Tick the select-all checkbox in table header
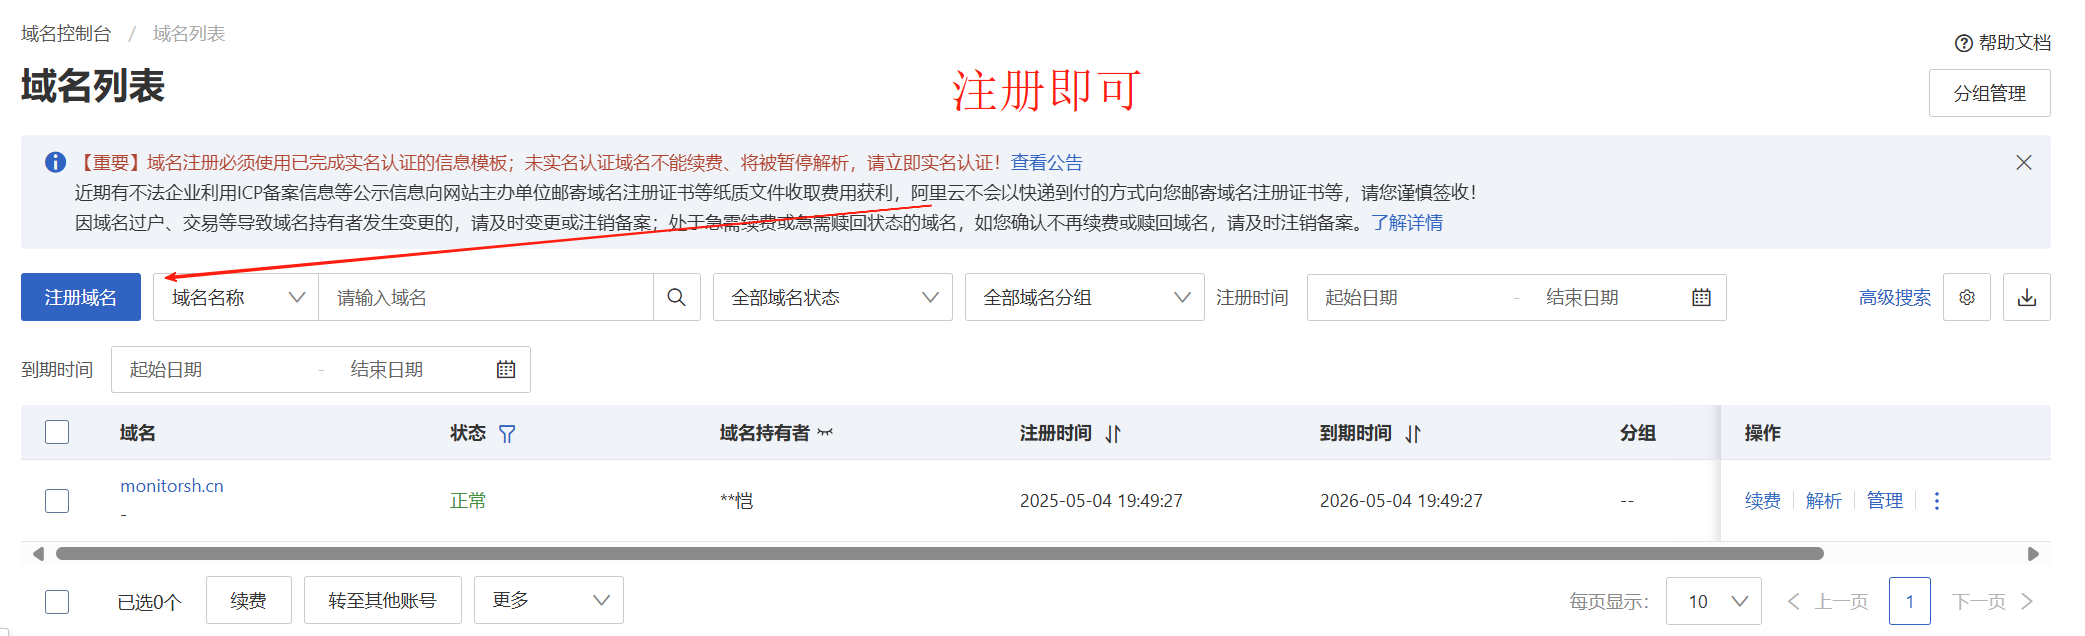The height and width of the screenshot is (636, 2085). coord(57,432)
